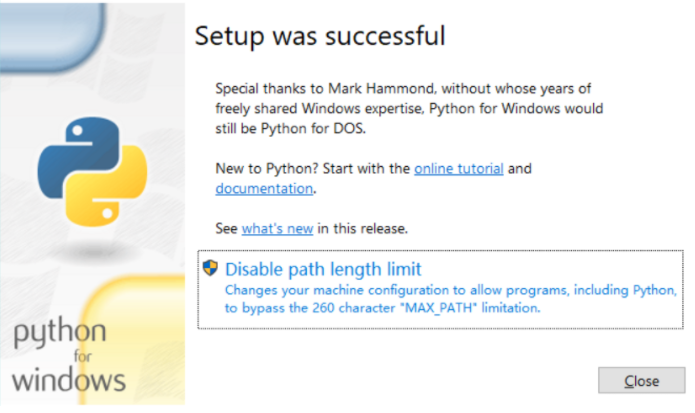Select Disable path length limit option
The width and height of the screenshot is (695, 413).
pyautogui.click(x=441, y=289)
